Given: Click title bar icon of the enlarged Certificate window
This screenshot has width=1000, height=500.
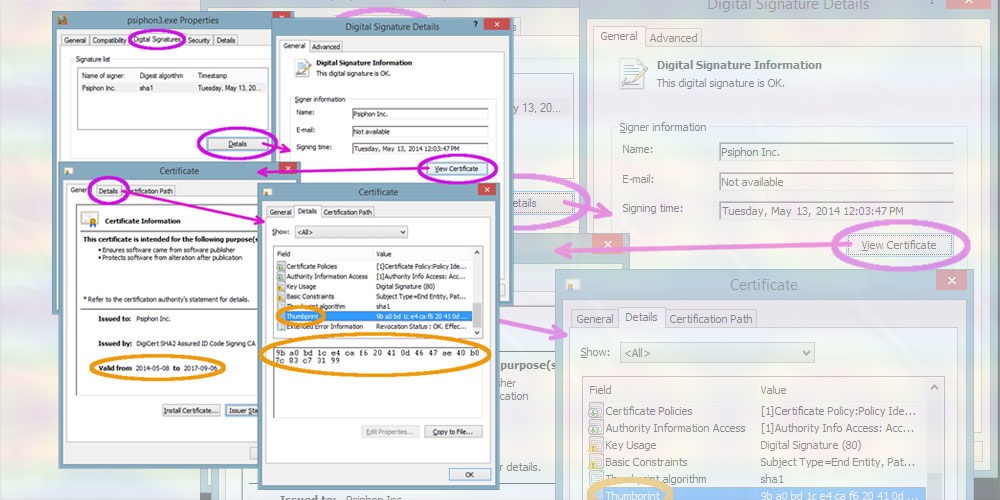Looking at the screenshot, I should [x=573, y=284].
